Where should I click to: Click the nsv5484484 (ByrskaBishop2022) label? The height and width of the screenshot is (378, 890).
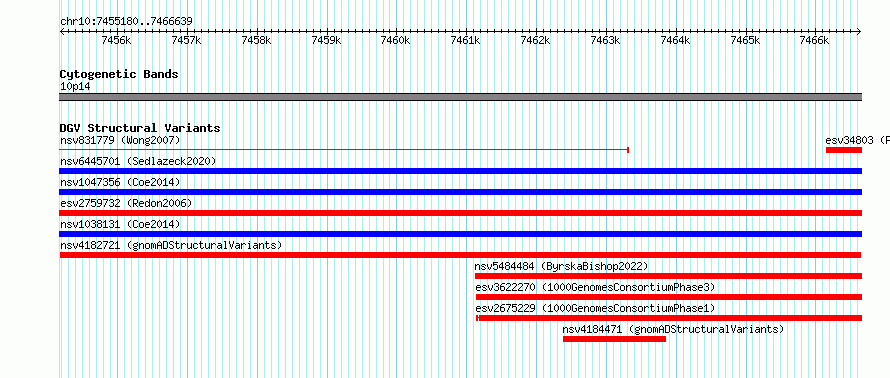(561, 266)
